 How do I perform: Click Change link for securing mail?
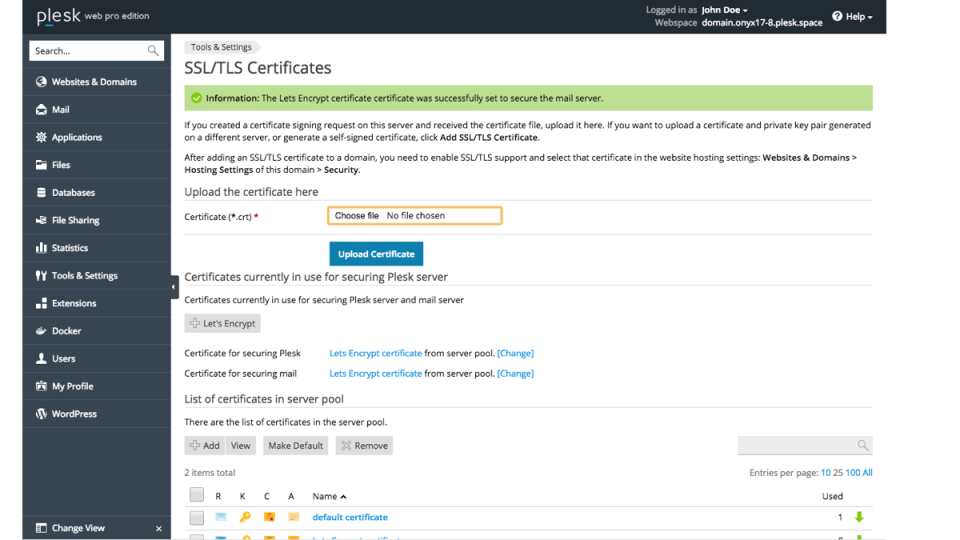tap(515, 374)
